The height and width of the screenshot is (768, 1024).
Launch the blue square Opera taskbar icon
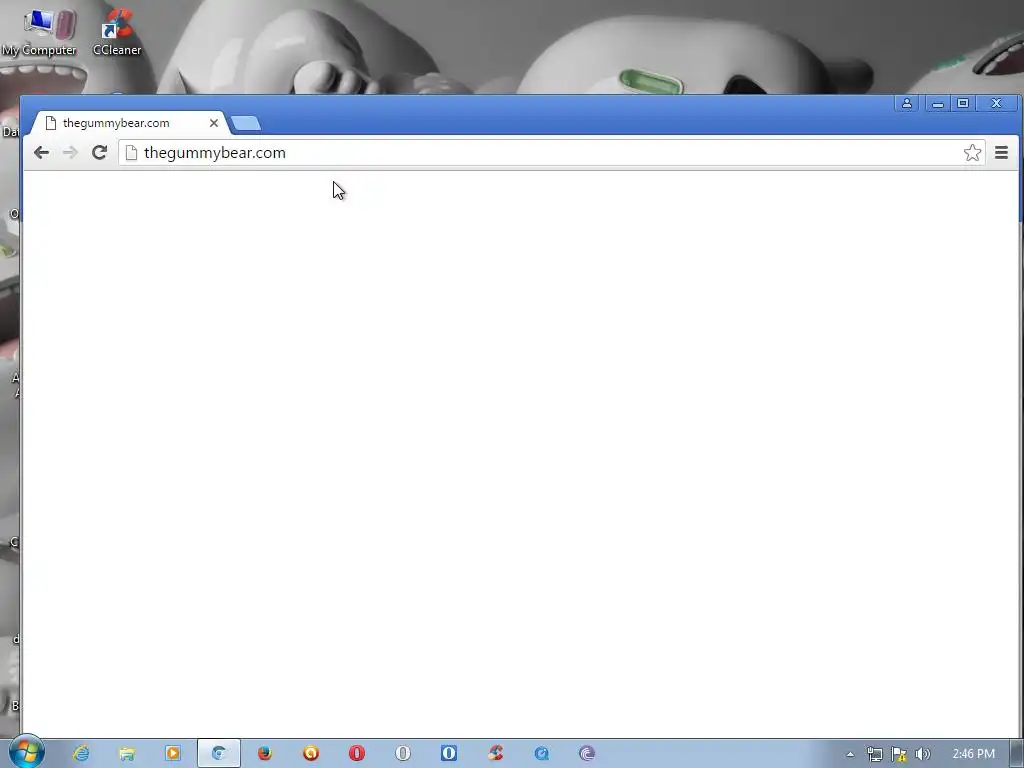[449, 754]
